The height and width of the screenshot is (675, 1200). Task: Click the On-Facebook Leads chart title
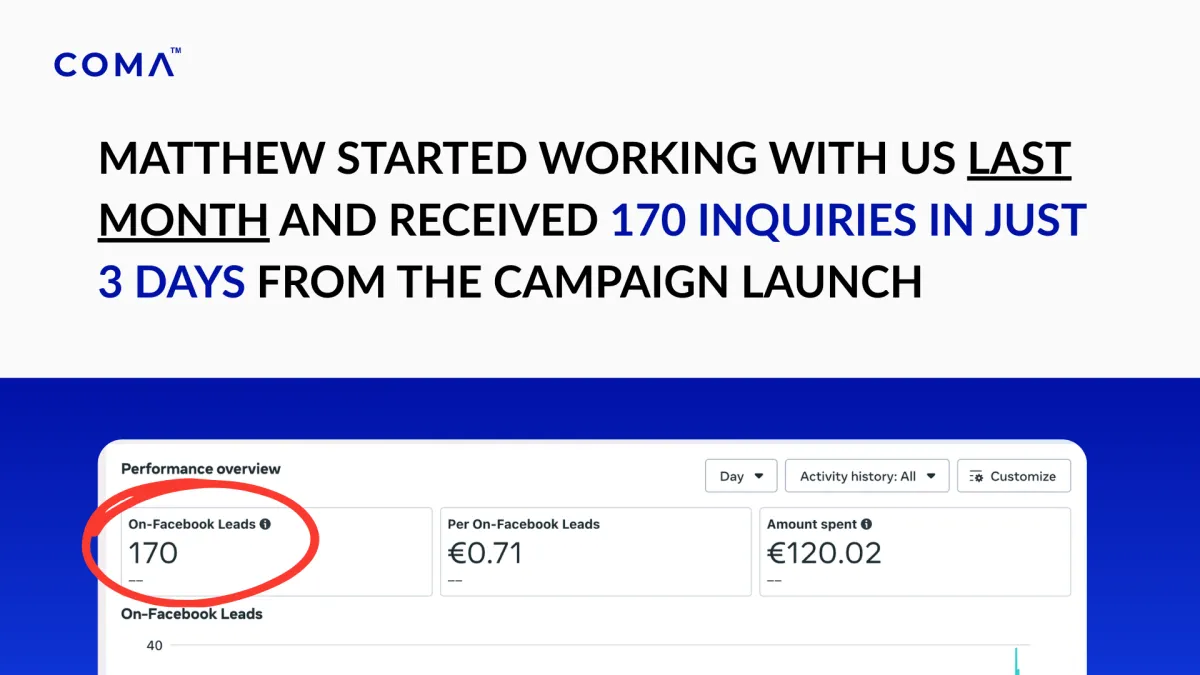[x=192, y=613]
